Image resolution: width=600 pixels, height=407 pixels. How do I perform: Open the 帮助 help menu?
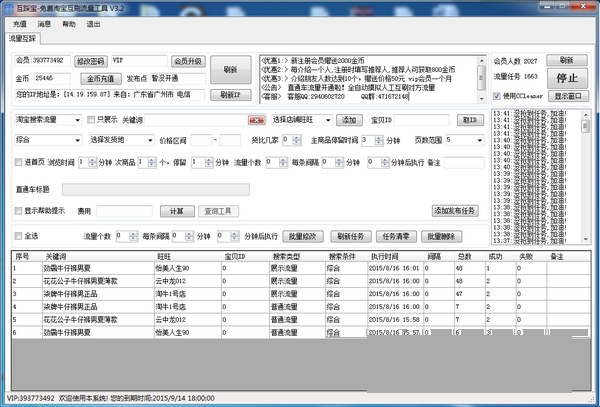tap(68, 22)
